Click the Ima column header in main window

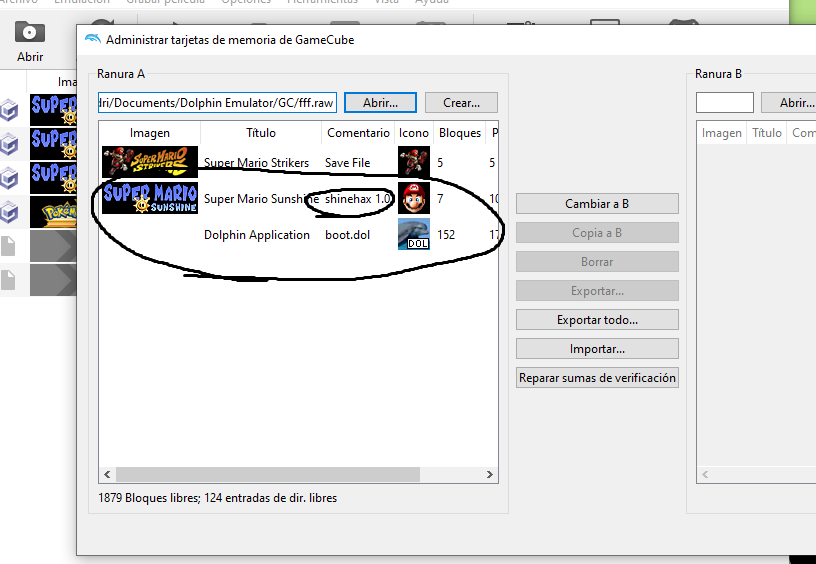click(67, 82)
